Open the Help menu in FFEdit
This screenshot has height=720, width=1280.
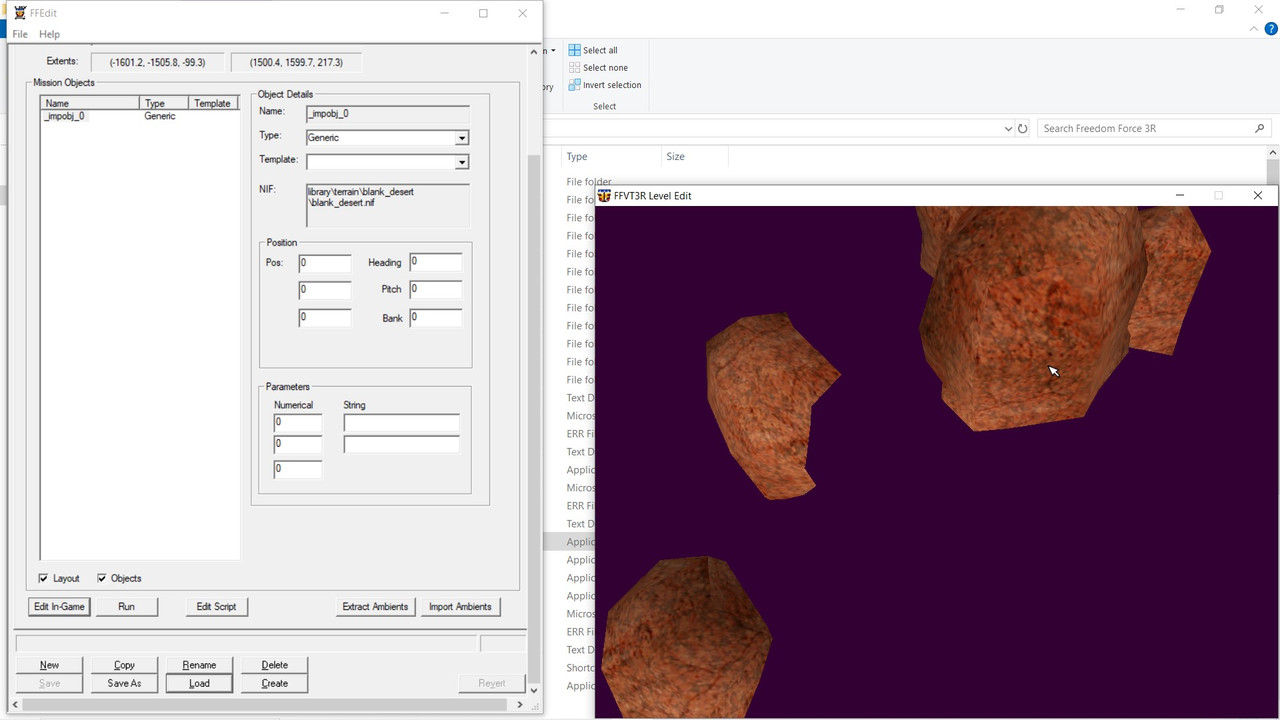click(x=49, y=34)
